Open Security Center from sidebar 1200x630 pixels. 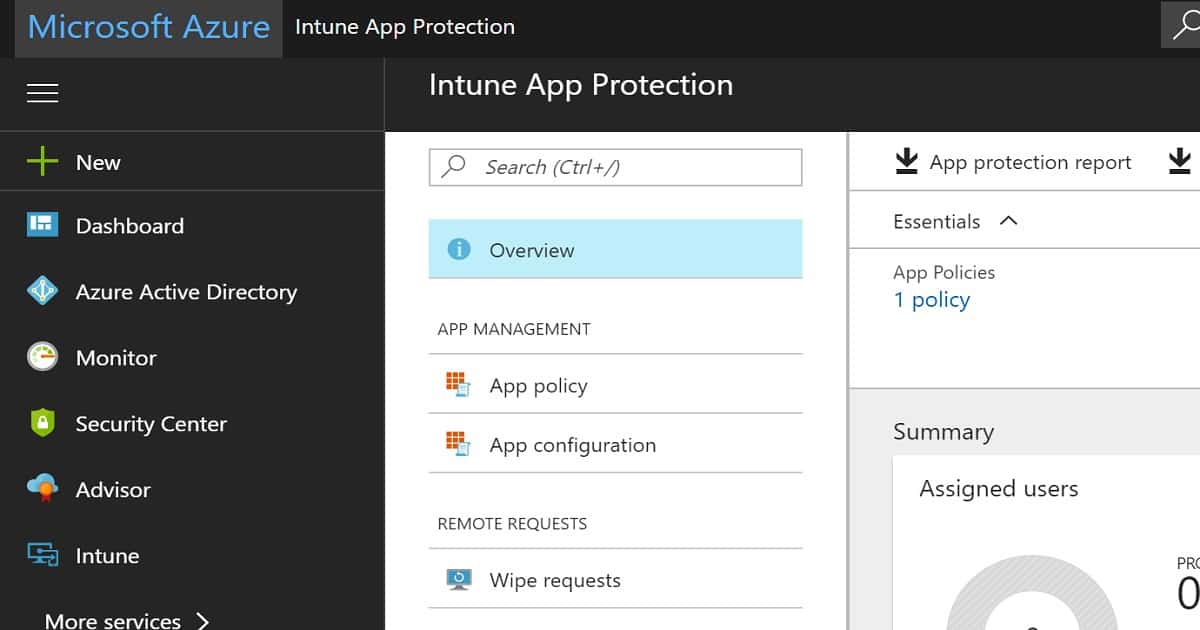192,423
